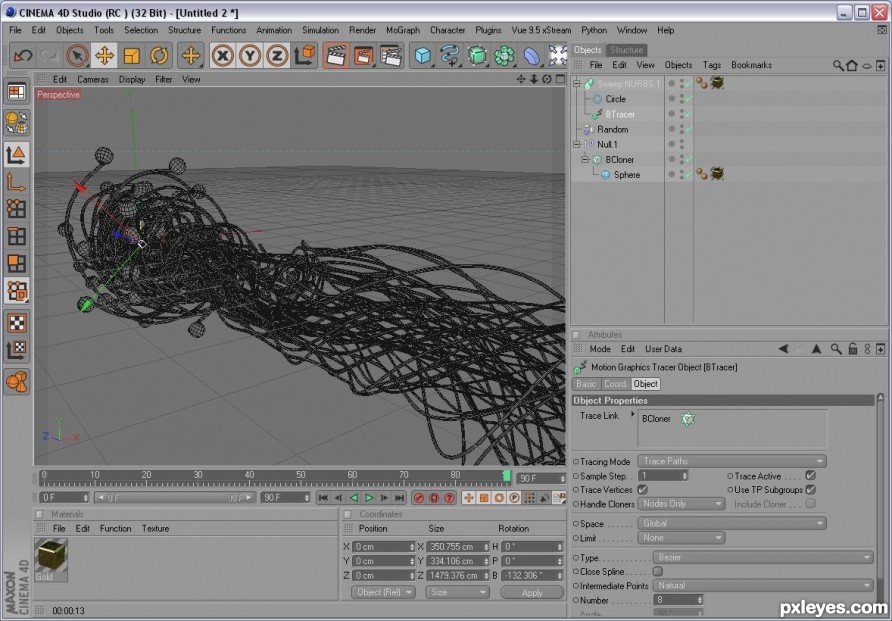Render the active view clapperboard icon
Image resolution: width=892 pixels, height=621 pixels.
336,56
